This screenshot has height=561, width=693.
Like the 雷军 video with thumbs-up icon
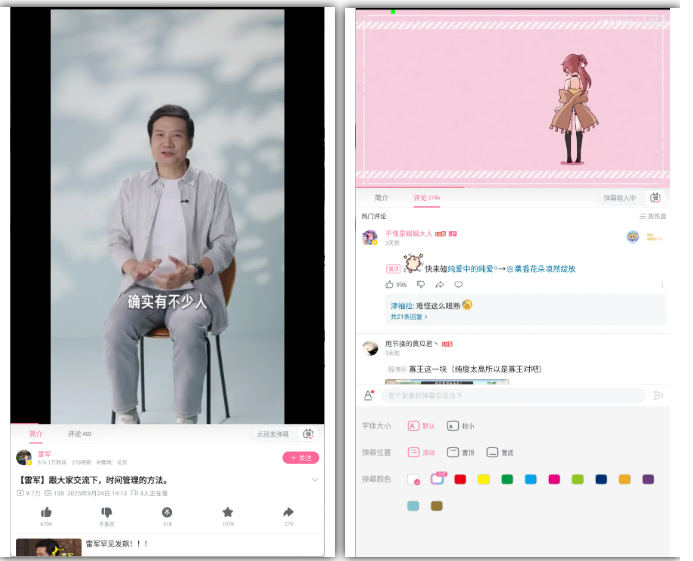coord(46,512)
